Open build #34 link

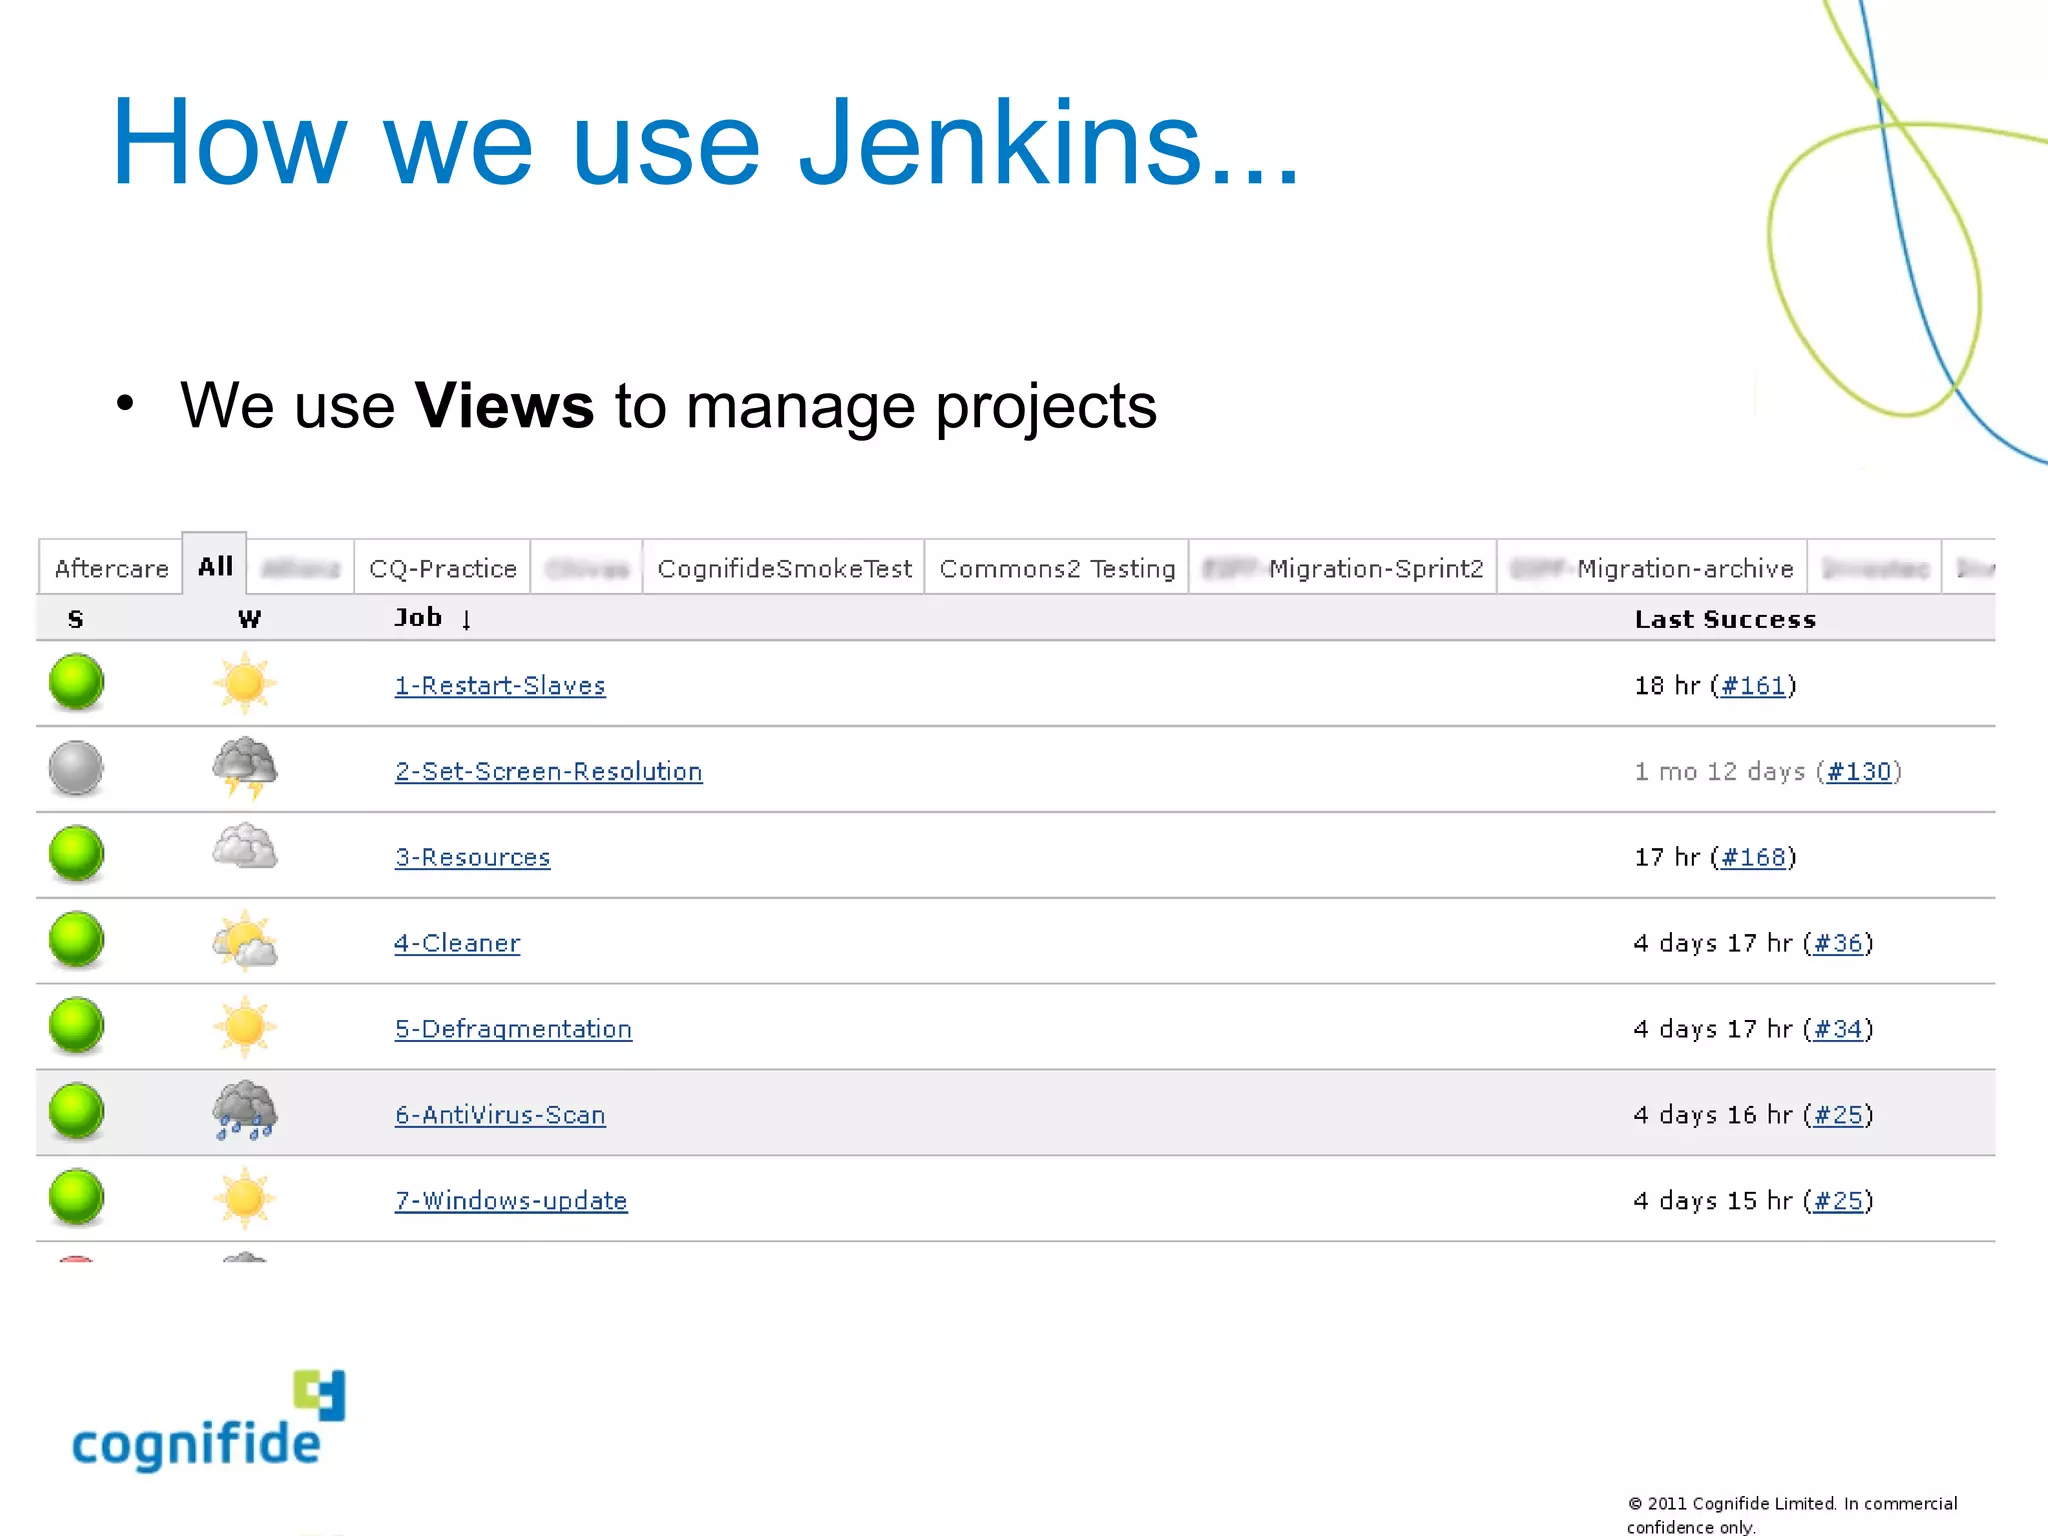click(x=1838, y=1029)
